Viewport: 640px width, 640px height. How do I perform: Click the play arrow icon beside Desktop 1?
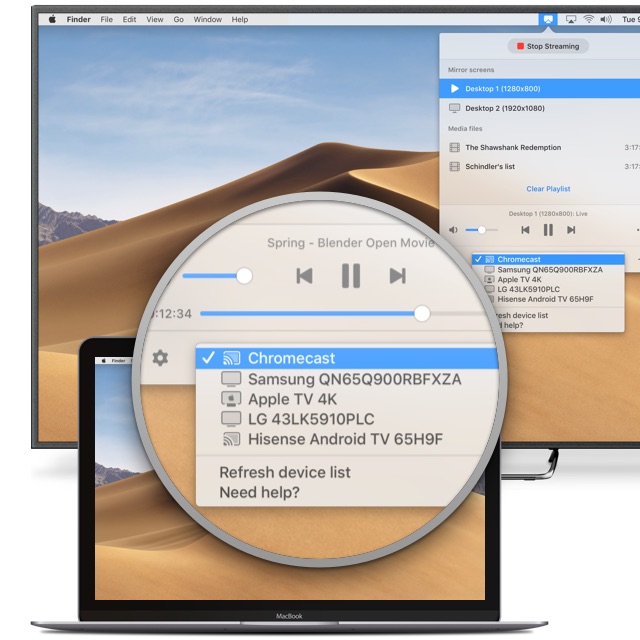pyautogui.click(x=454, y=89)
